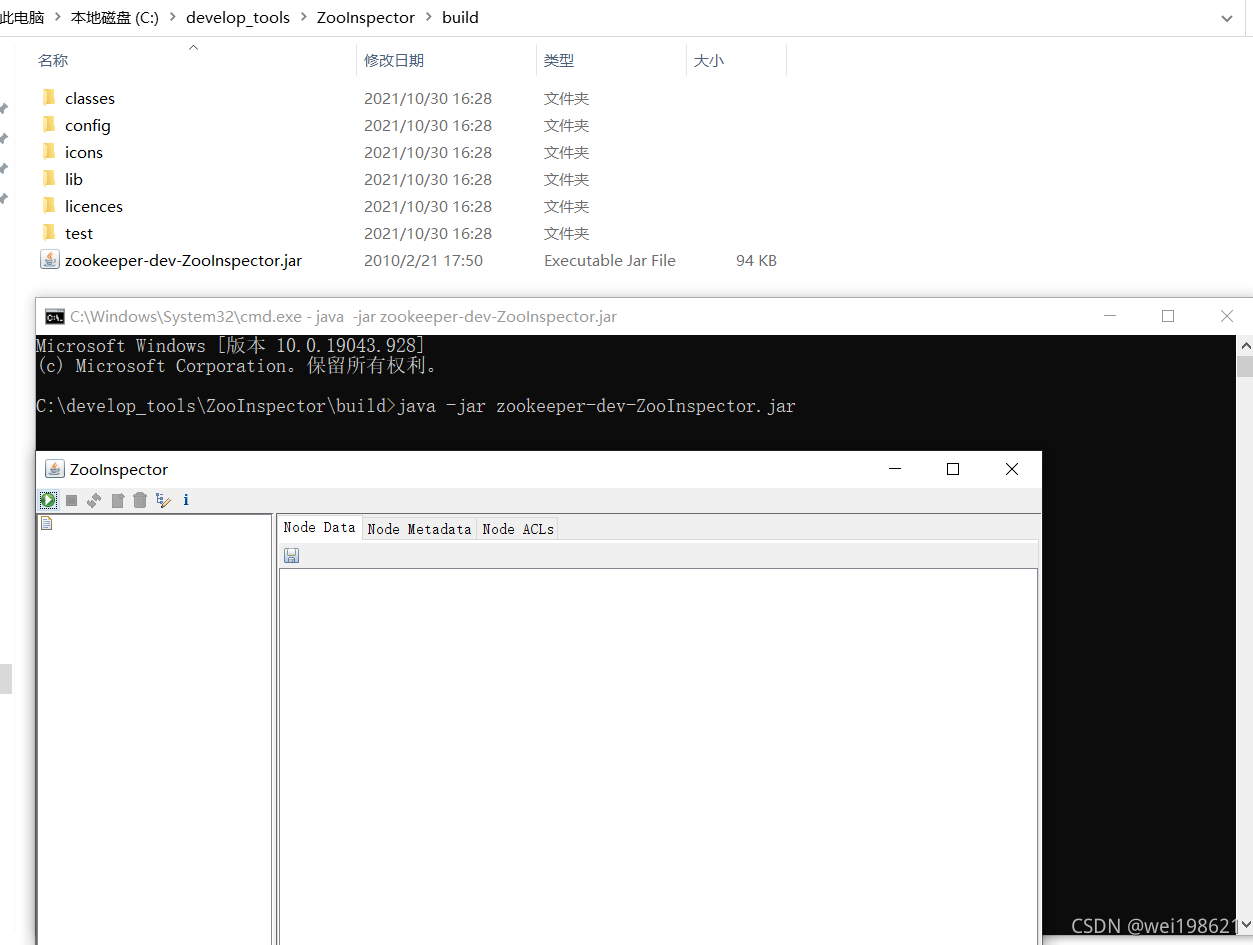Select the licences folder
Image resolution: width=1253 pixels, height=945 pixels.
(x=94, y=206)
